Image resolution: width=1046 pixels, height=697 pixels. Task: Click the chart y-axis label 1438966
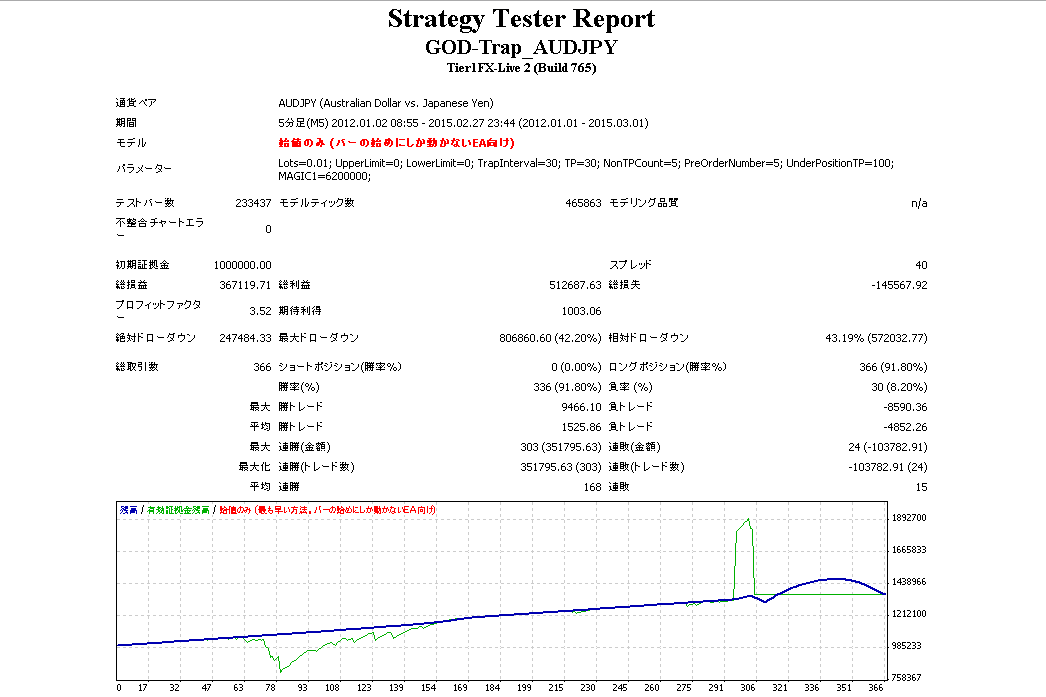point(909,582)
